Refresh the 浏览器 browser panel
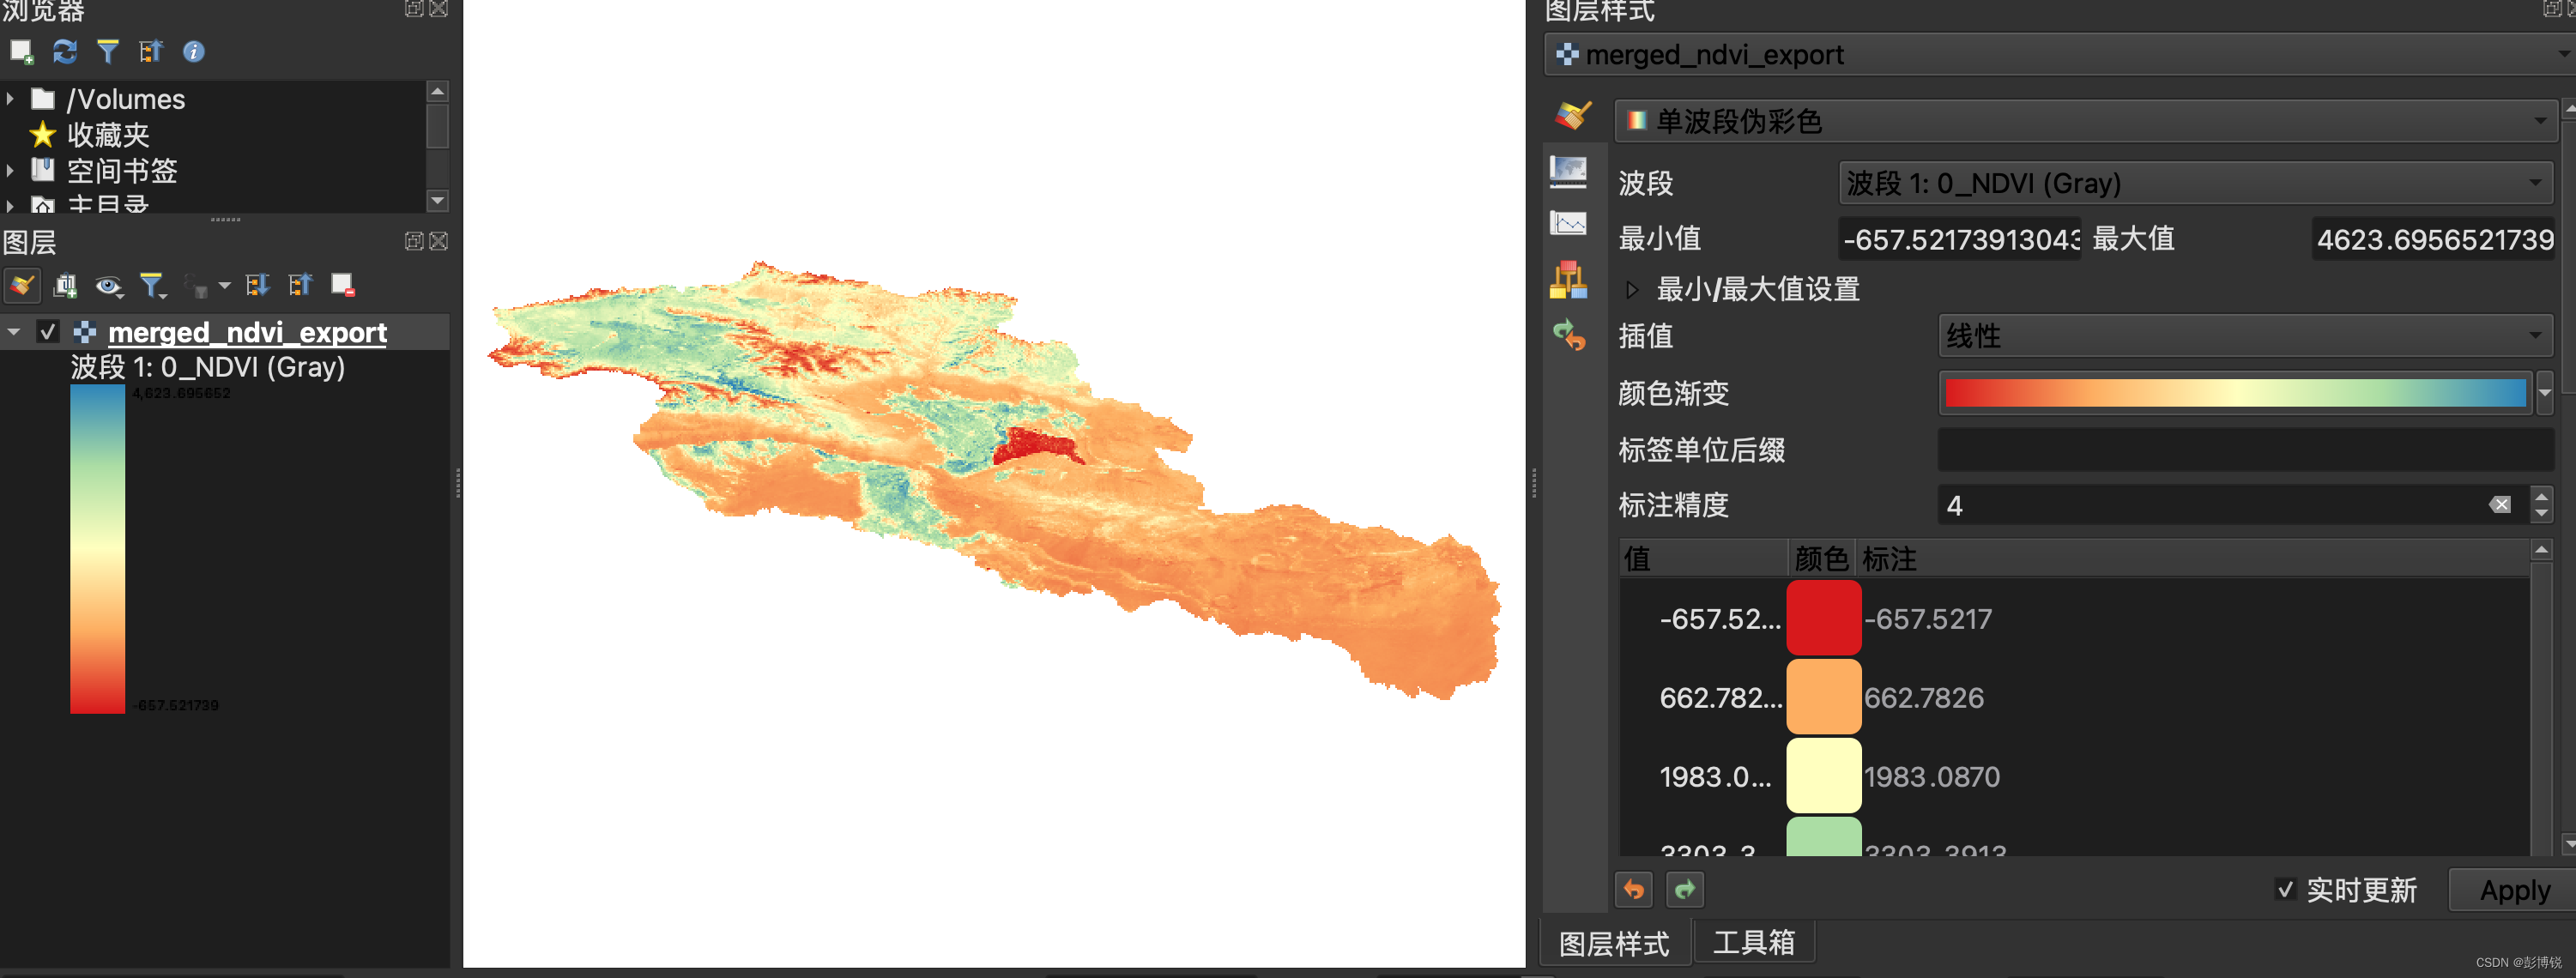The width and height of the screenshot is (2576, 978). coord(64,52)
